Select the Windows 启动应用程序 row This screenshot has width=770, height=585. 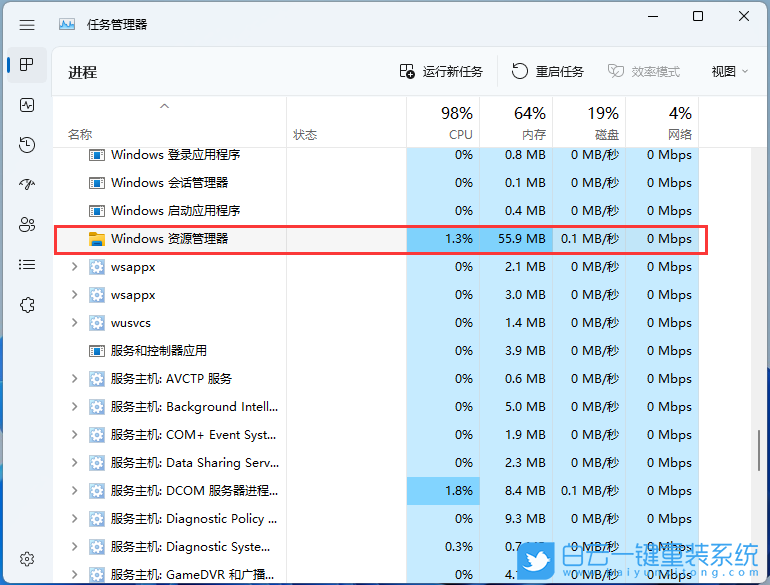376,211
